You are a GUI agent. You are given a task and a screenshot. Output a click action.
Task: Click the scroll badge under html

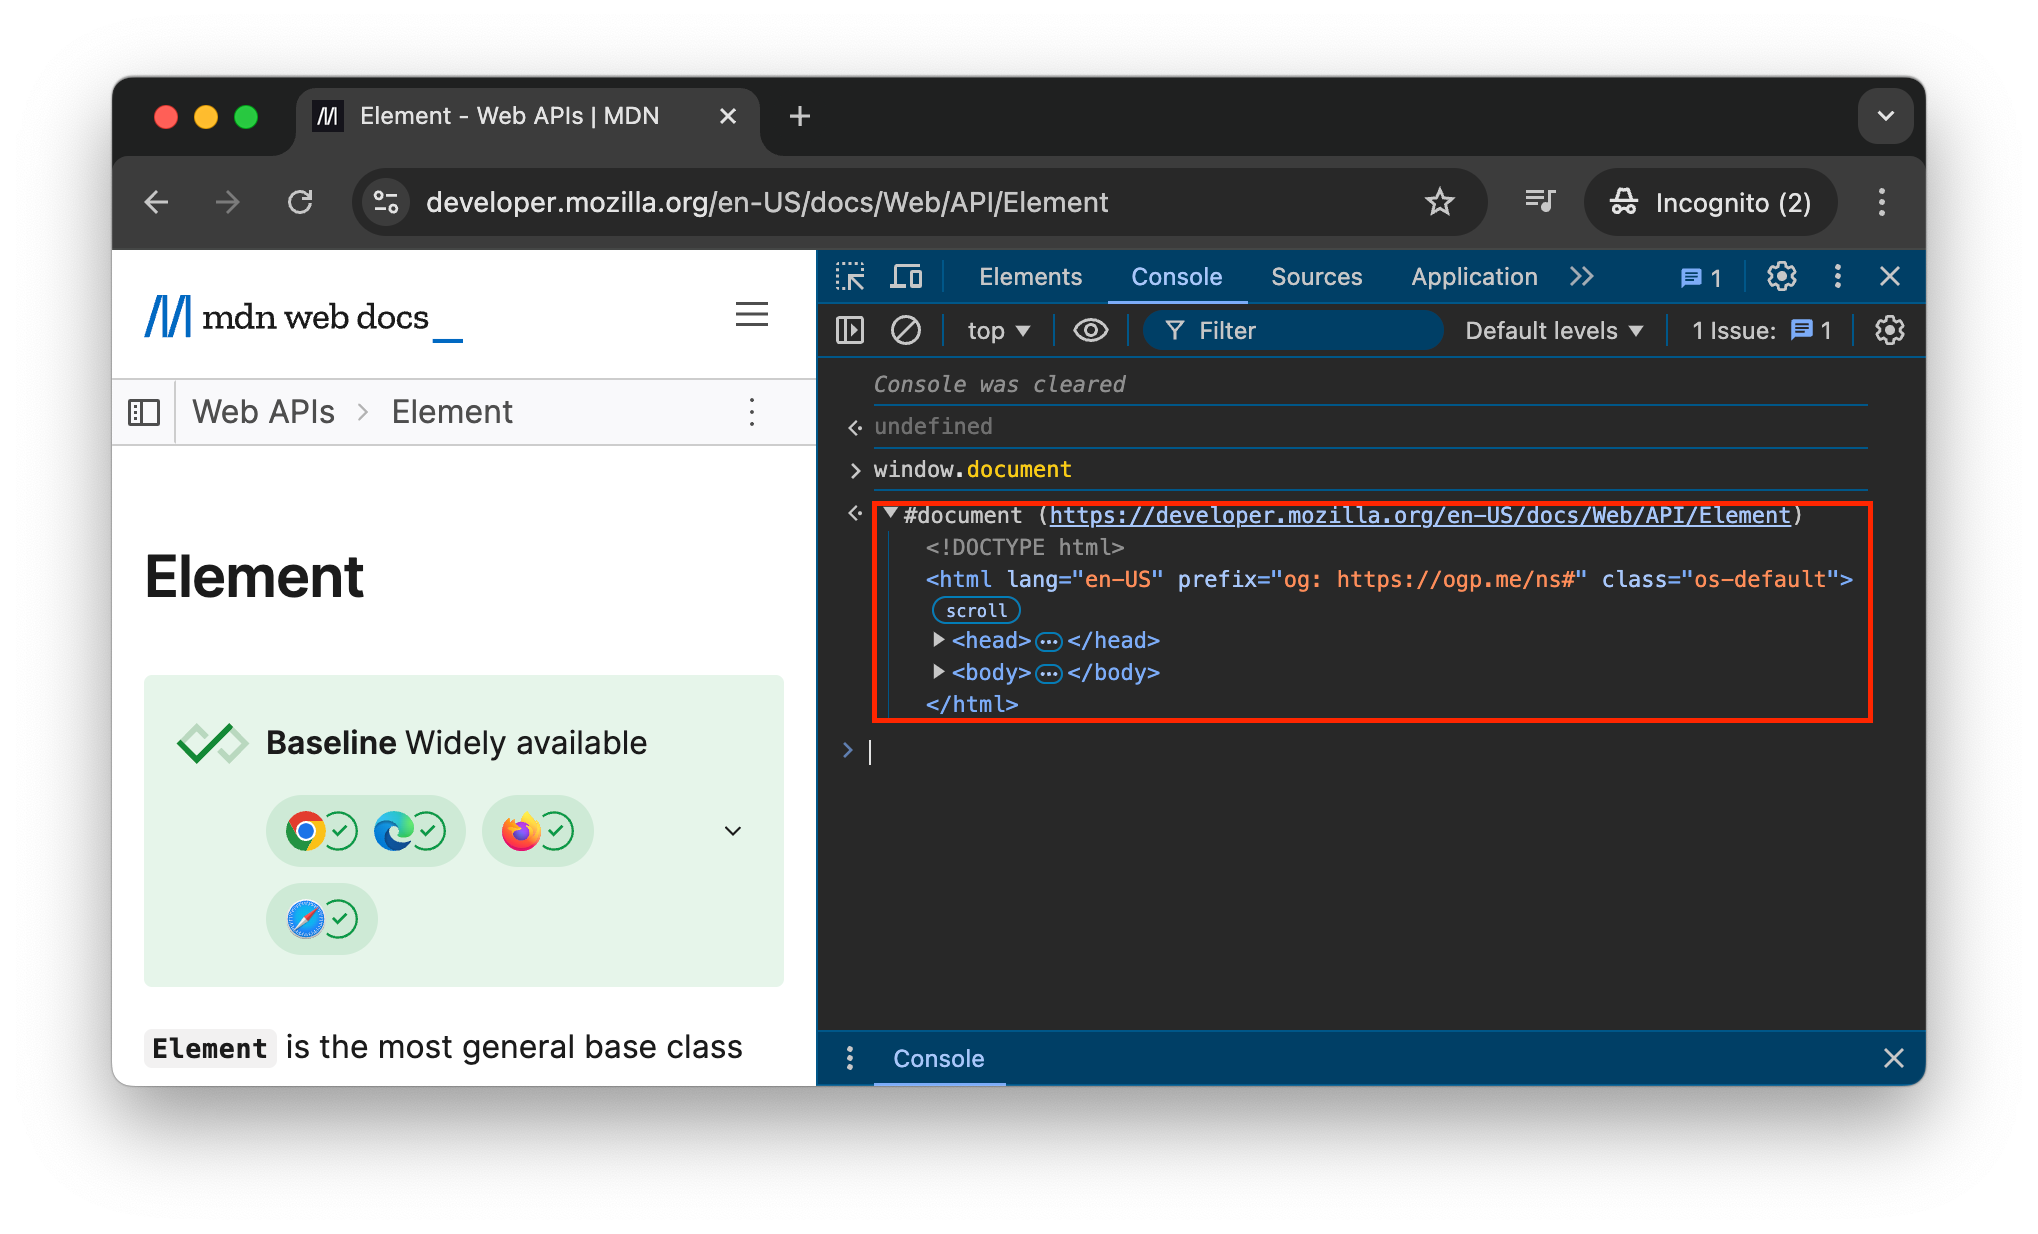click(976, 611)
